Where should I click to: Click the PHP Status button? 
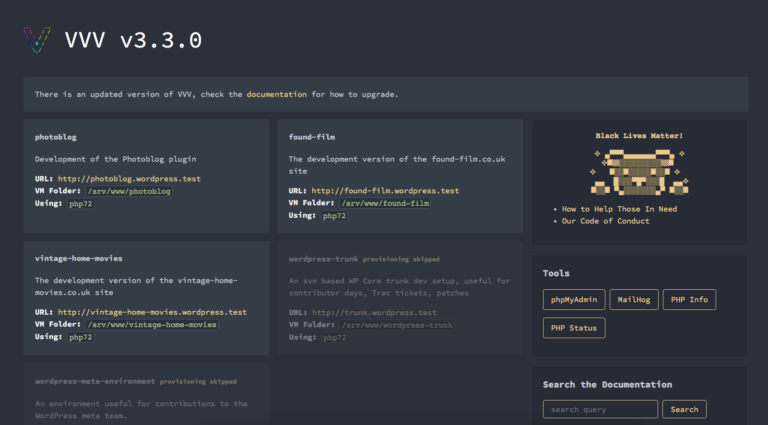point(574,328)
